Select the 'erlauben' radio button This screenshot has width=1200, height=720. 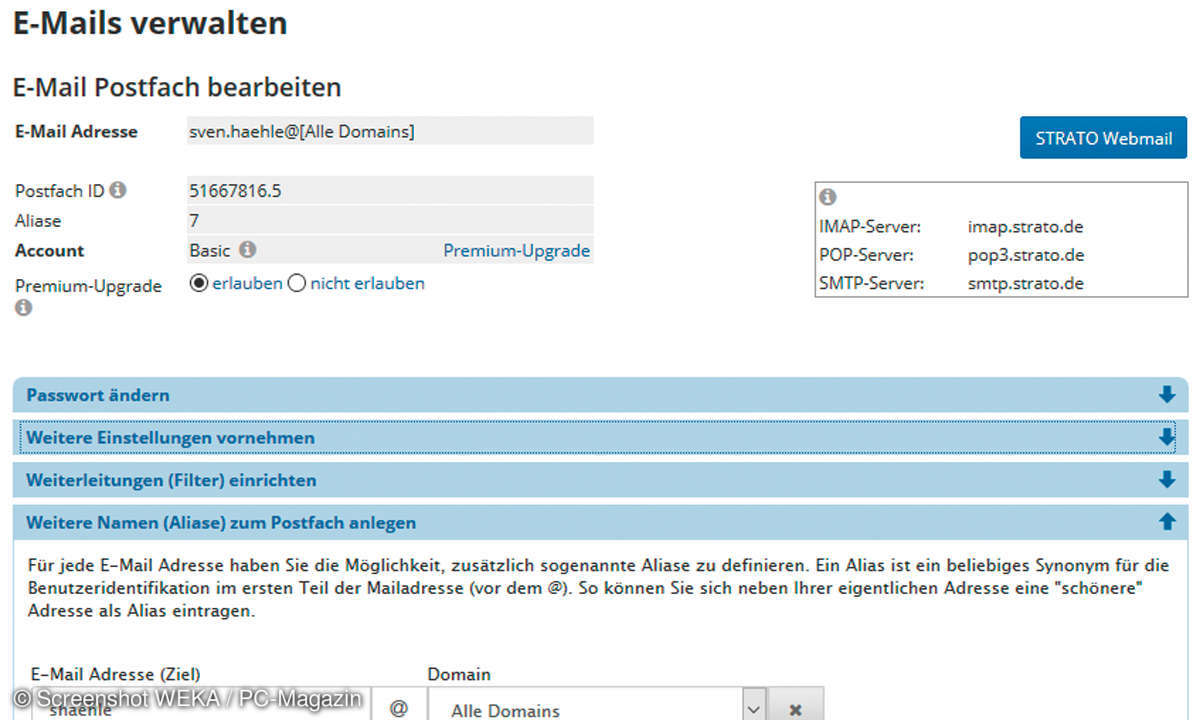point(198,283)
